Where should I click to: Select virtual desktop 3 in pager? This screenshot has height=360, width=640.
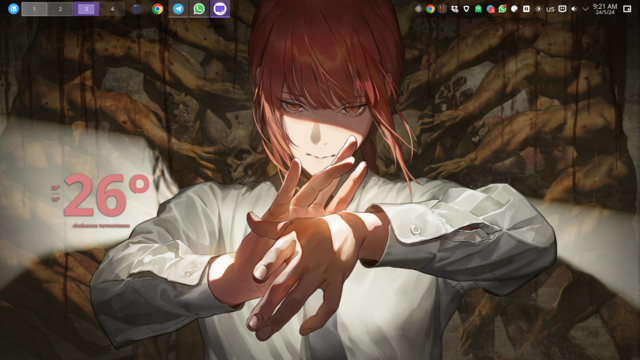[86, 9]
